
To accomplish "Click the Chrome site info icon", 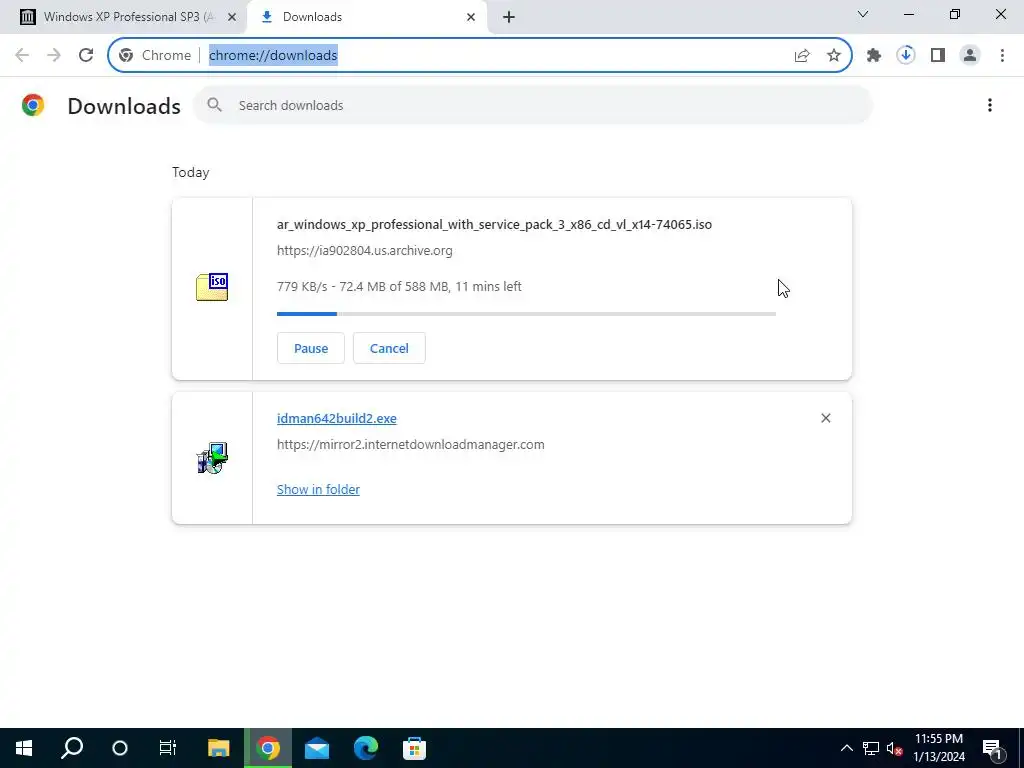I will pos(127,56).
